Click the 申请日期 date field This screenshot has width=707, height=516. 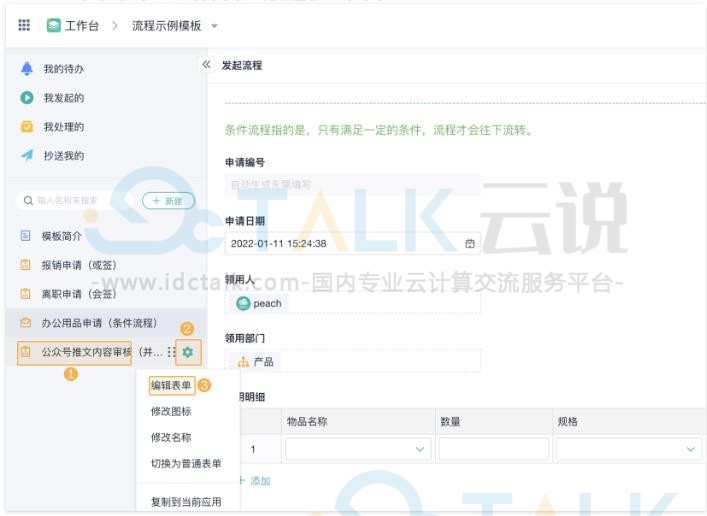coord(353,244)
